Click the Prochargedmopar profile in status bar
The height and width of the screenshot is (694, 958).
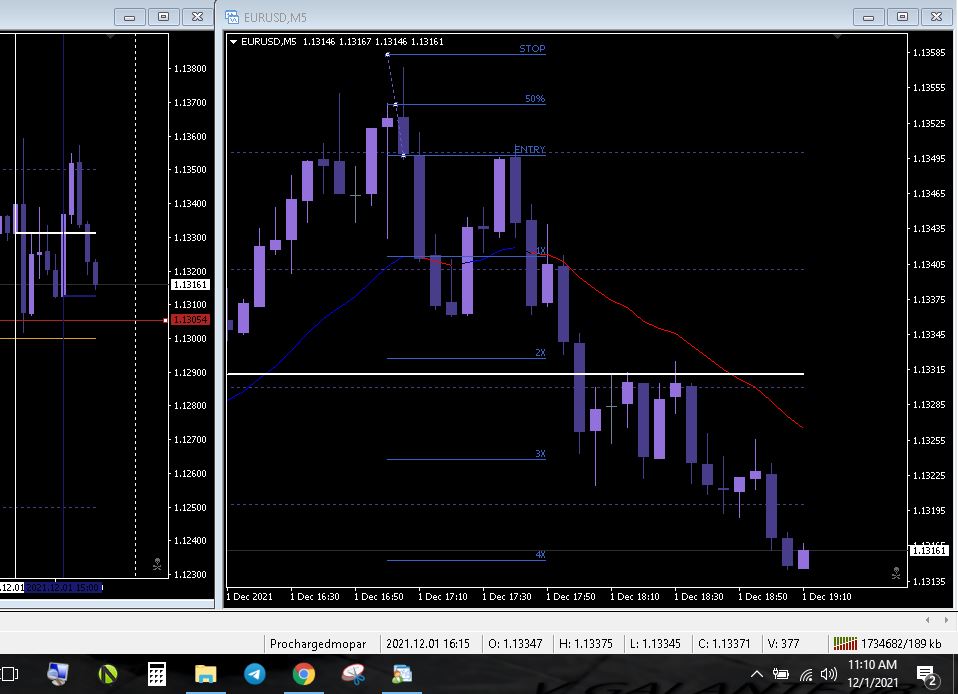pos(318,643)
